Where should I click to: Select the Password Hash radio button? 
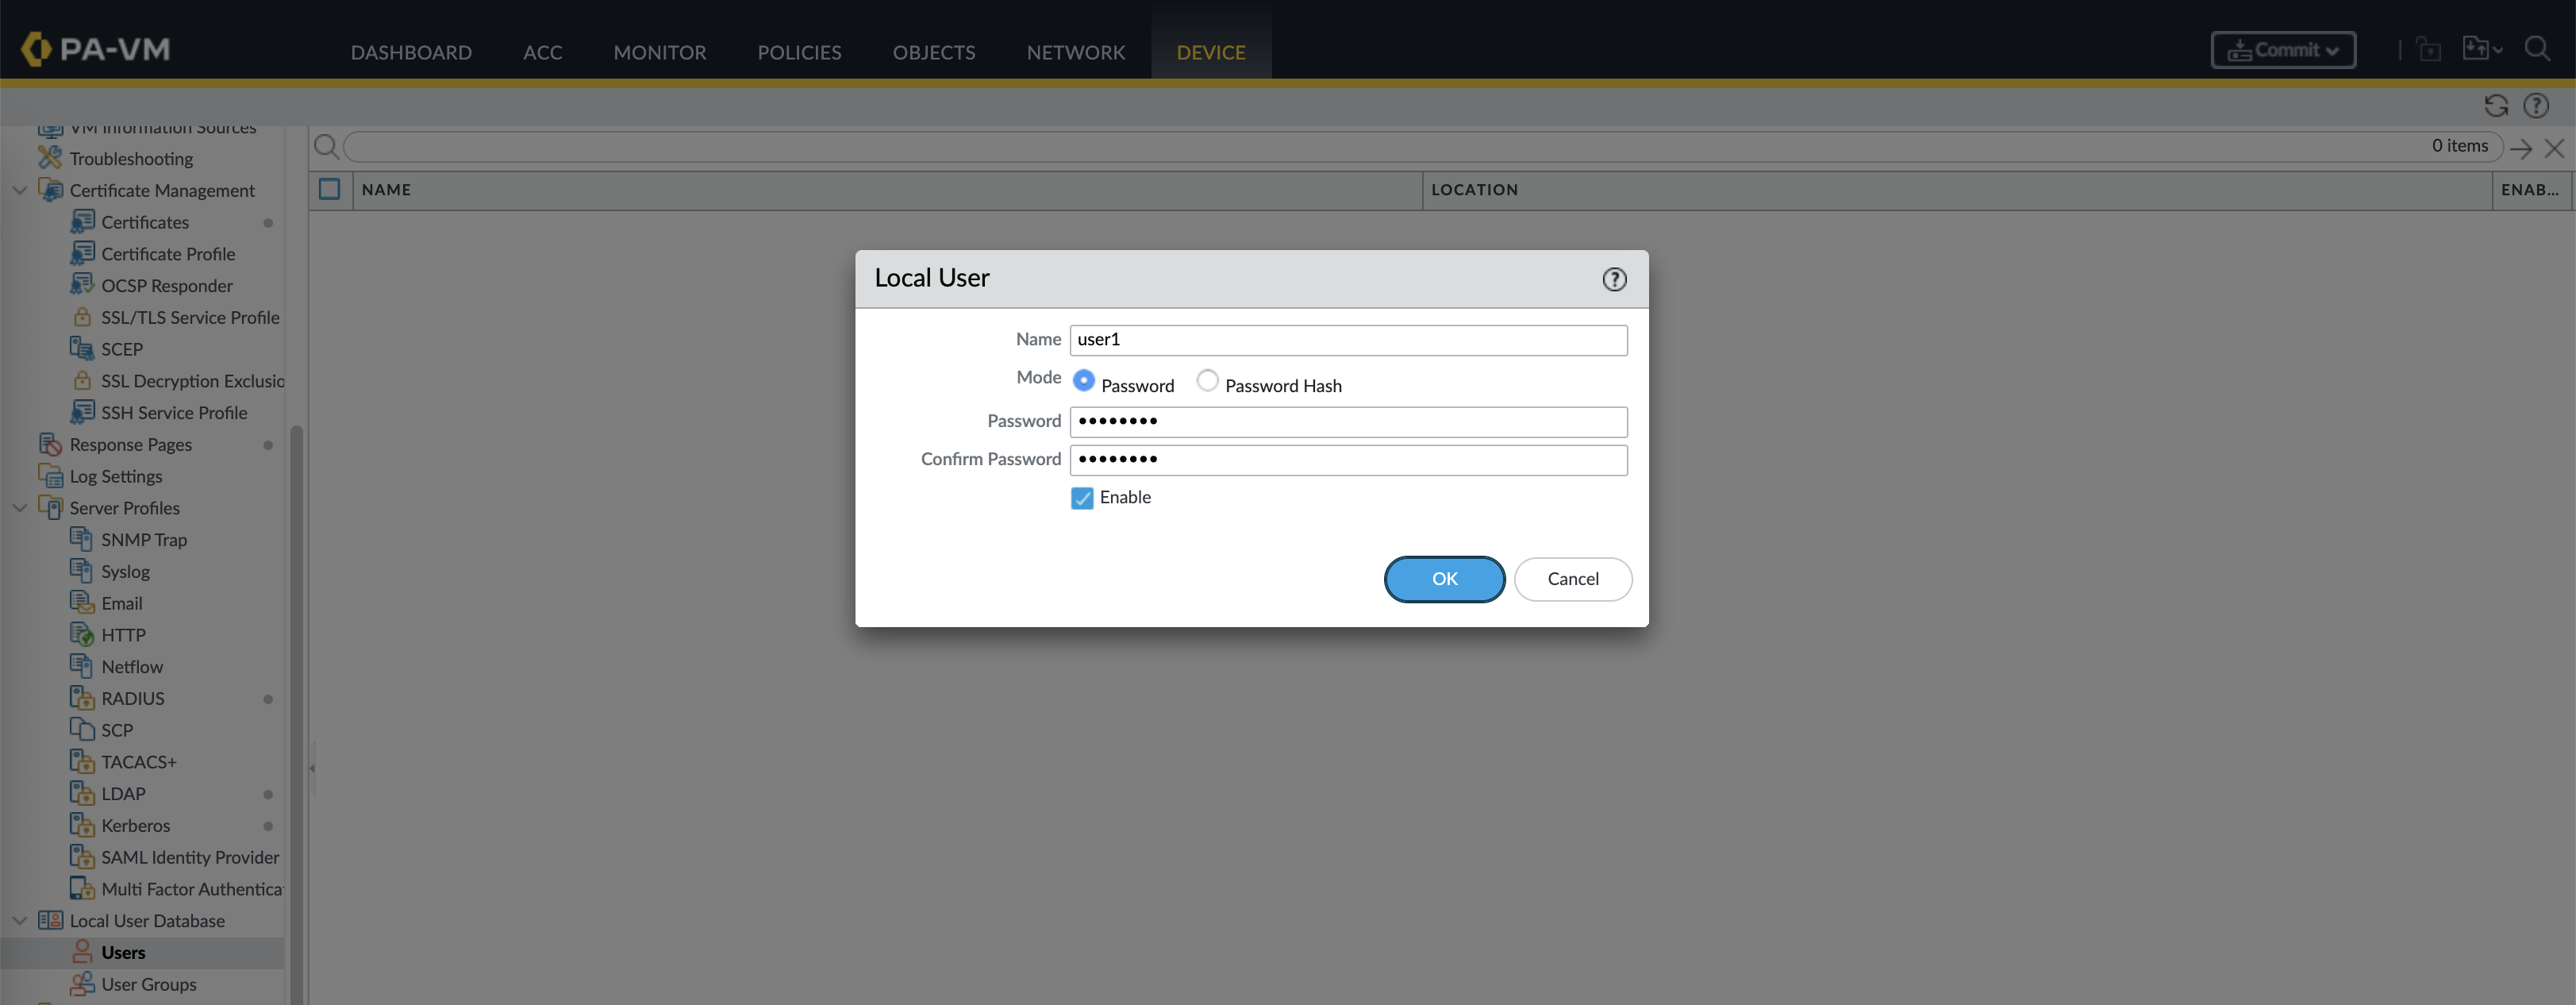[1207, 381]
